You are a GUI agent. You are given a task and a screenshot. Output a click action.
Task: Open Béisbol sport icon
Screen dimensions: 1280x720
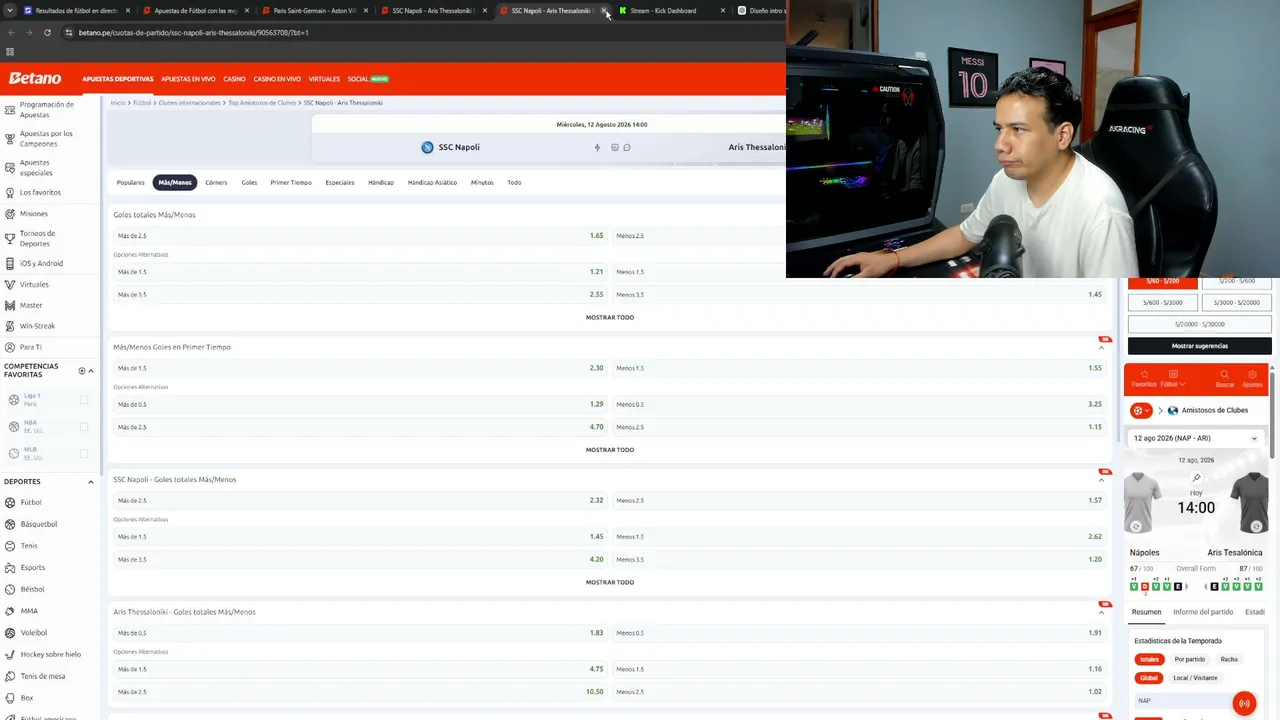click(10, 589)
